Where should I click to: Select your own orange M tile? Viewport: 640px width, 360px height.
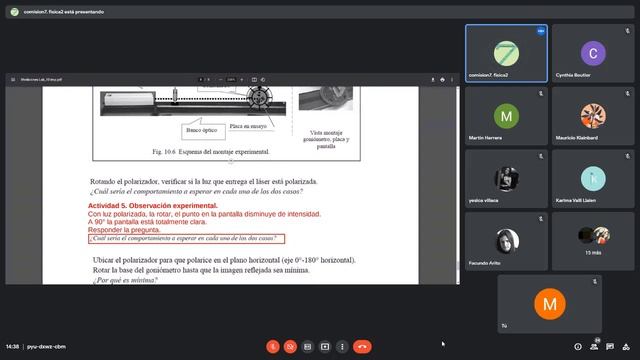[549, 304]
